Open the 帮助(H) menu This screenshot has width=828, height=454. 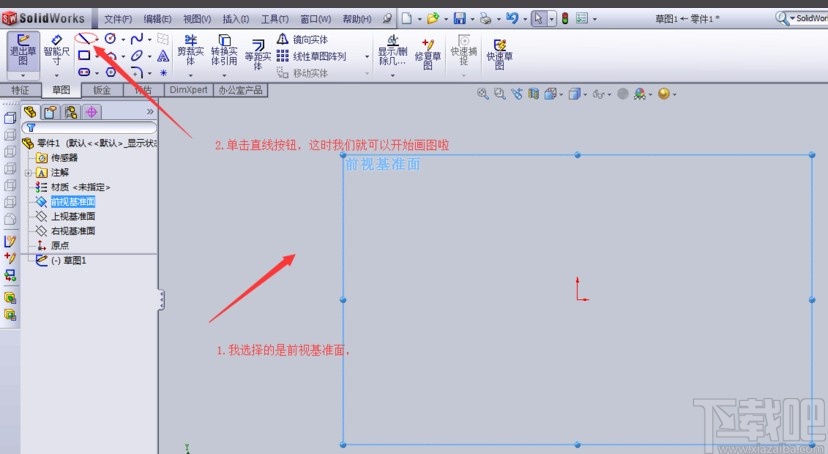pyautogui.click(x=357, y=19)
